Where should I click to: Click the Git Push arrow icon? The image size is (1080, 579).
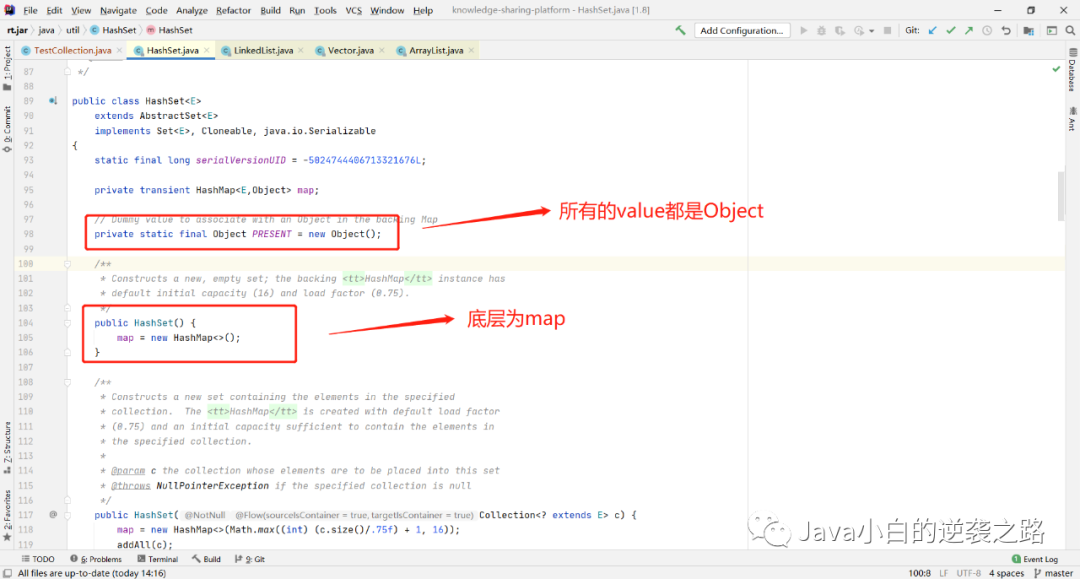point(968,30)
